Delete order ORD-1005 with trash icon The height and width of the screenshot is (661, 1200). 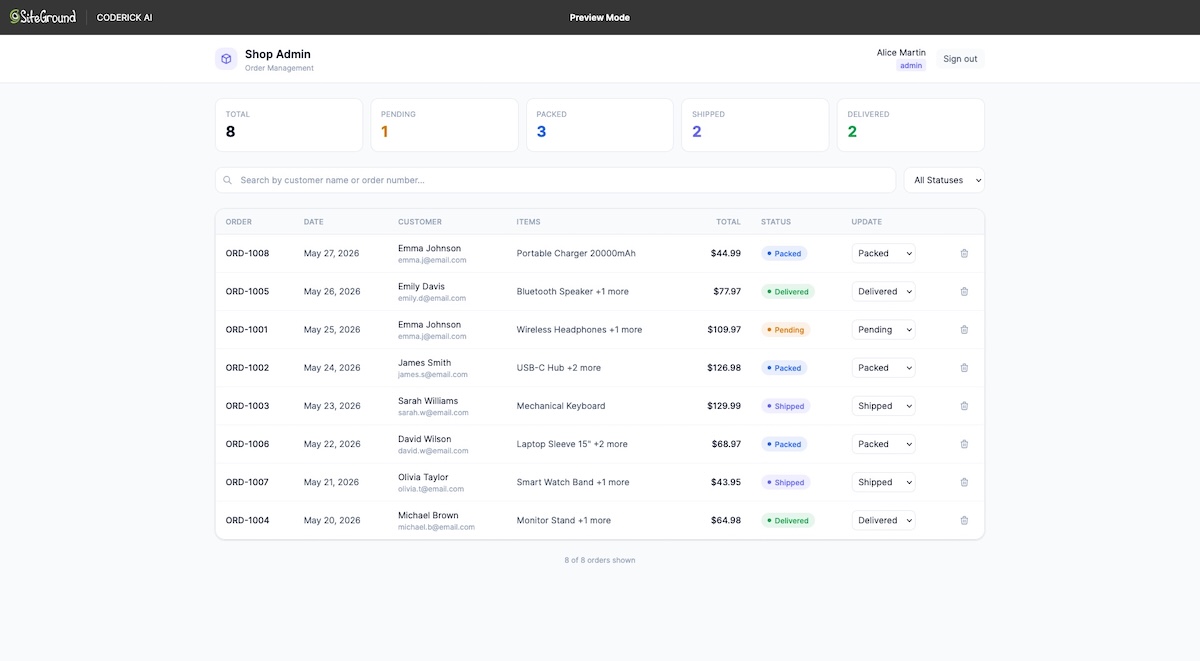click(964, 291)
